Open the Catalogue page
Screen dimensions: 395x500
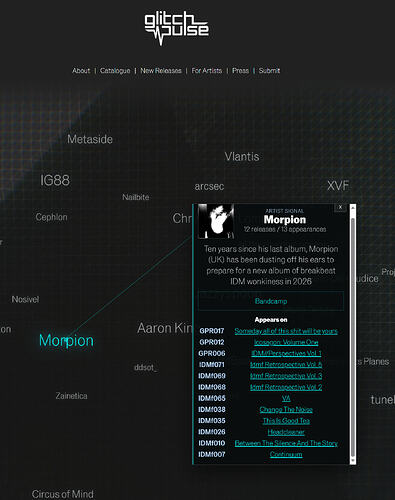pyautogui.click(x=115, y=71)
